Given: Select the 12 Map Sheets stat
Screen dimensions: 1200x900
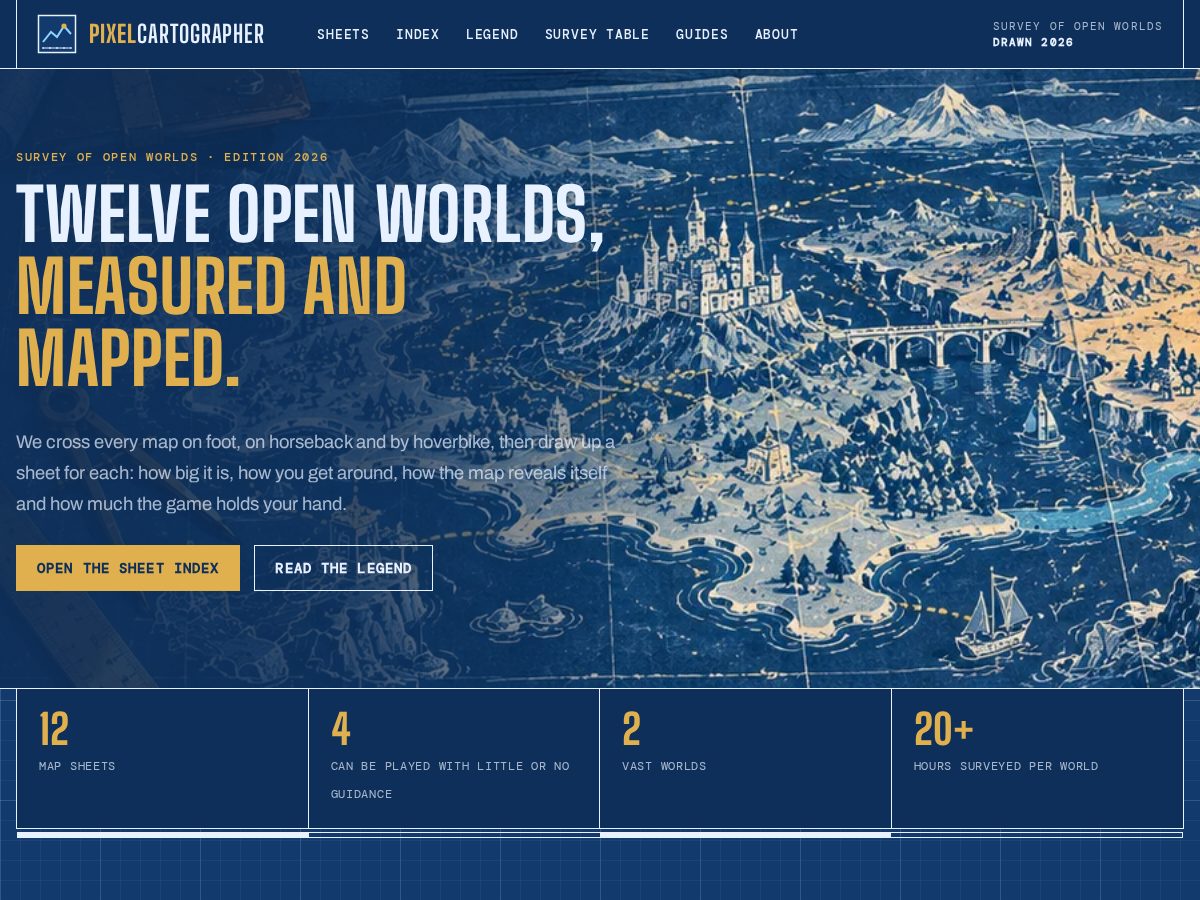Looking at the screenshot, I should (x=162, y=758).
